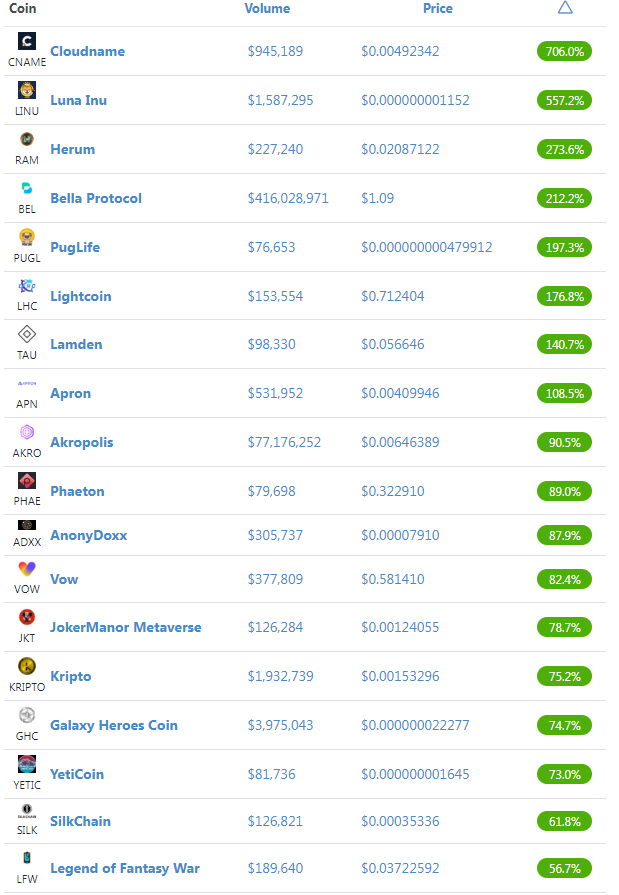Click the PugLife pug icon
This screenshot has height=895, width=619.
[27, 237]
